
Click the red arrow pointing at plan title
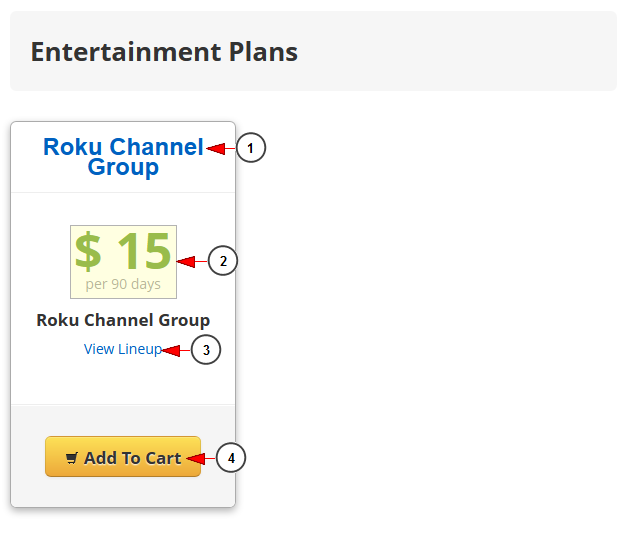(x=221, y=148)
